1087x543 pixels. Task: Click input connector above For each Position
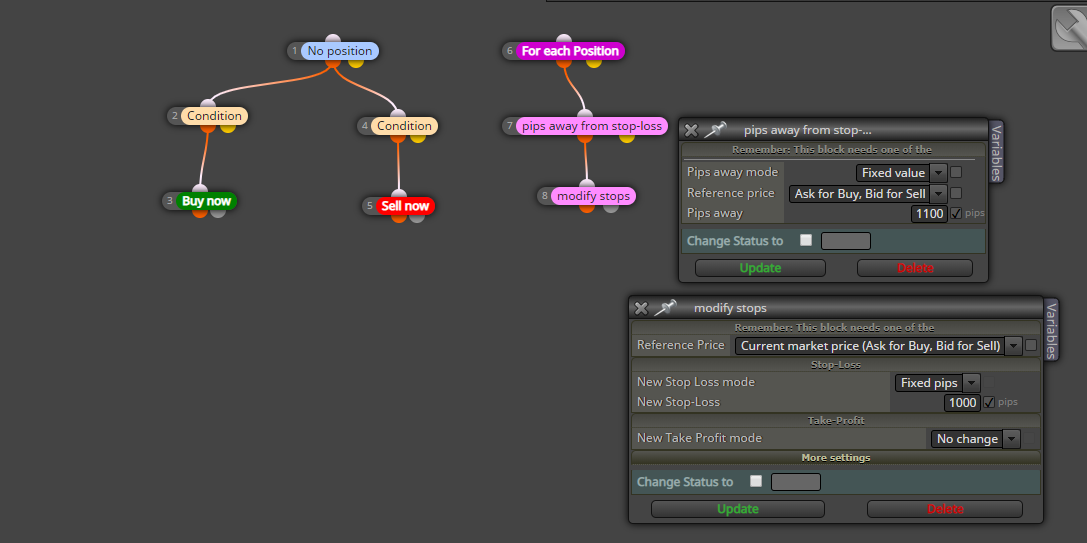point(564,39)
